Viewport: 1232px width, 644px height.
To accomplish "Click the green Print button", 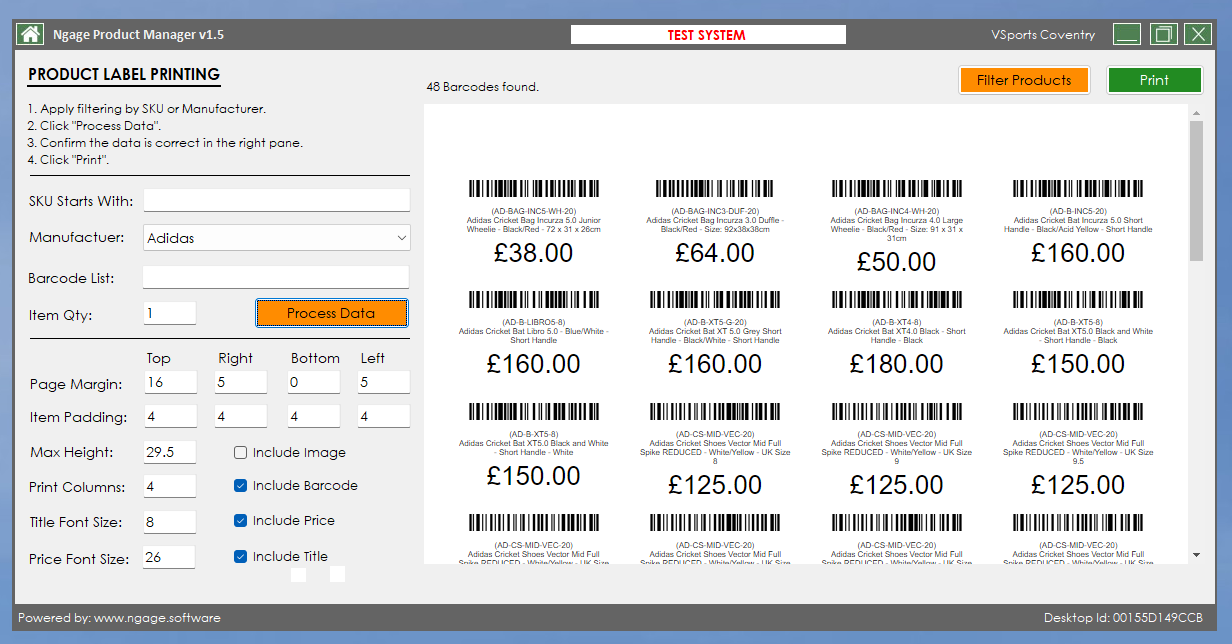I will click(1154, 80).
